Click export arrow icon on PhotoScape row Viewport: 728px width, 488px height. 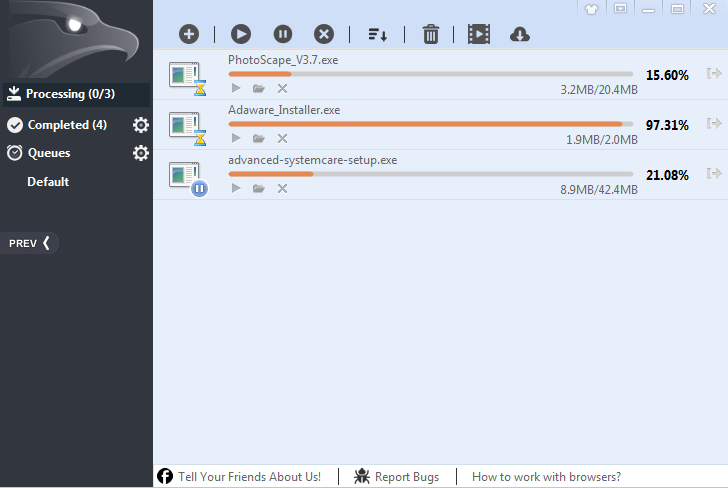point(714,73)
